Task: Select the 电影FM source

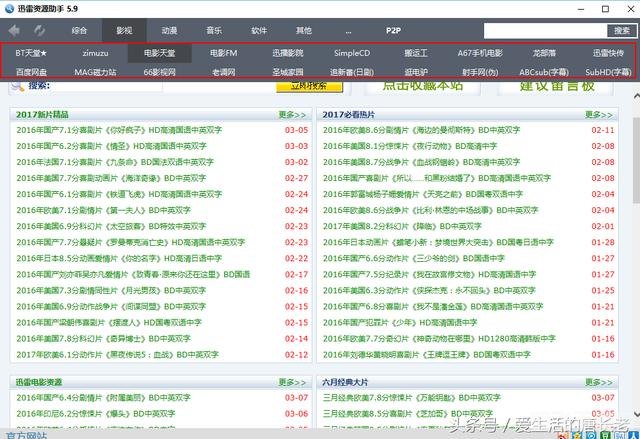Action: click(x=223, y=53)
